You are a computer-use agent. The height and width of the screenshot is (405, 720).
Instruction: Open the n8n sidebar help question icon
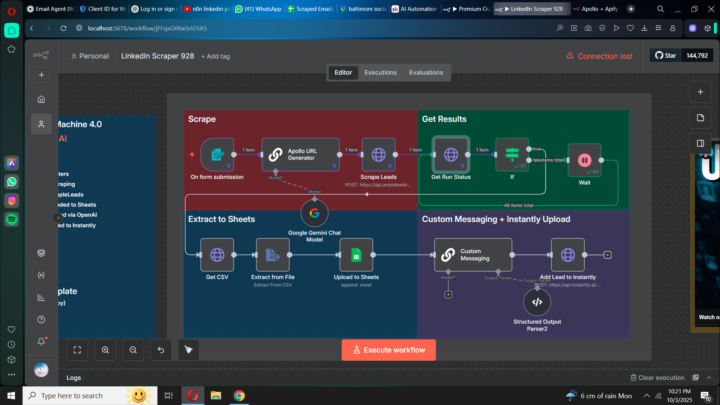click(x=41, y=320)
